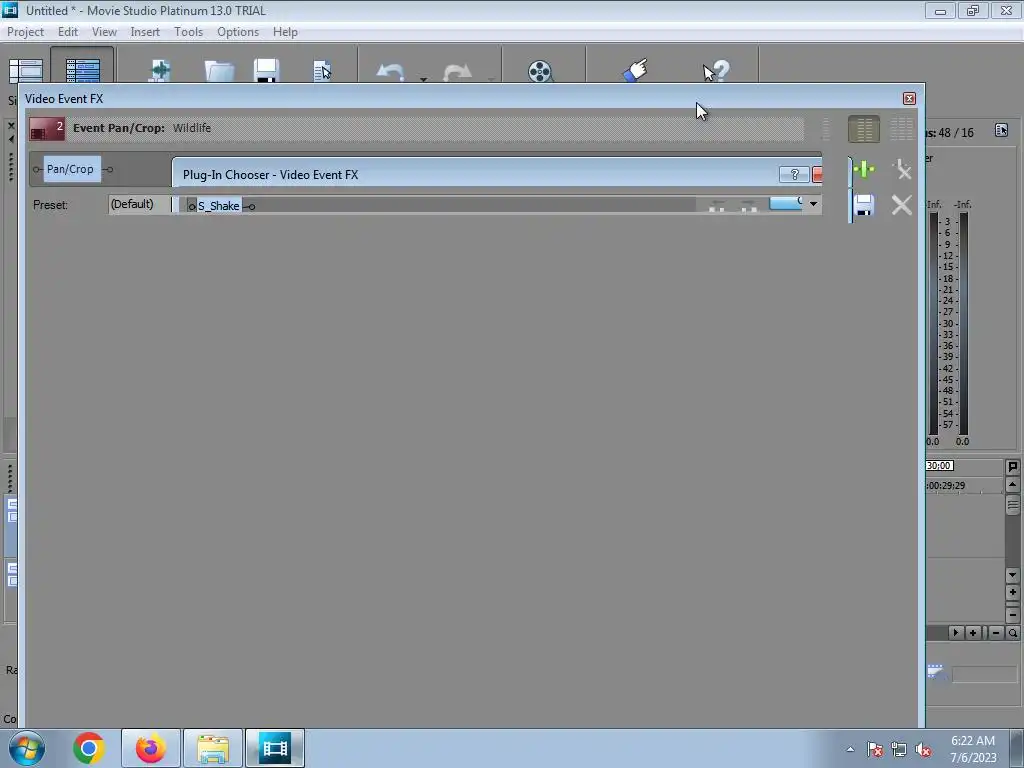Click the left audio peak meter bar
The image size is (1024, 768).
click(x=933, y=323)
